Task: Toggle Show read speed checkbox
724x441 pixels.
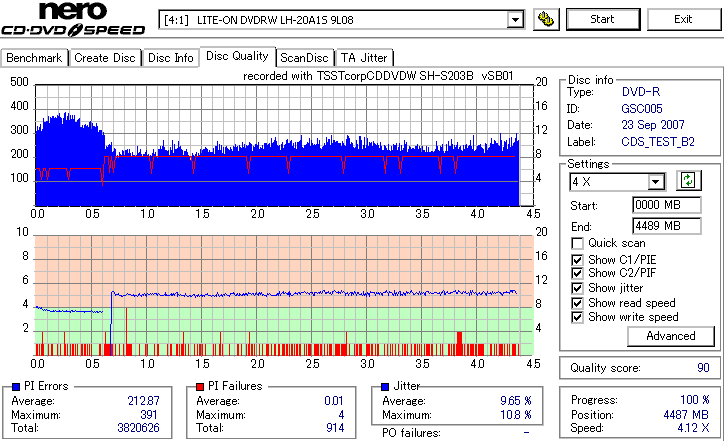Action: coord(577,303)
